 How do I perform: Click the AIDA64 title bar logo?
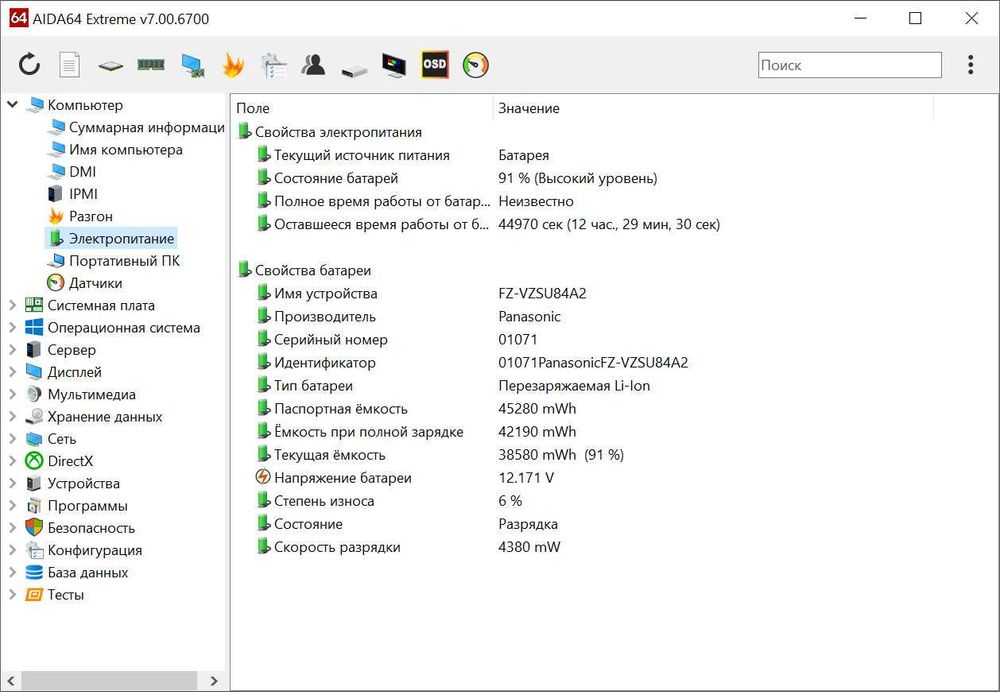[x=18, y=18]
